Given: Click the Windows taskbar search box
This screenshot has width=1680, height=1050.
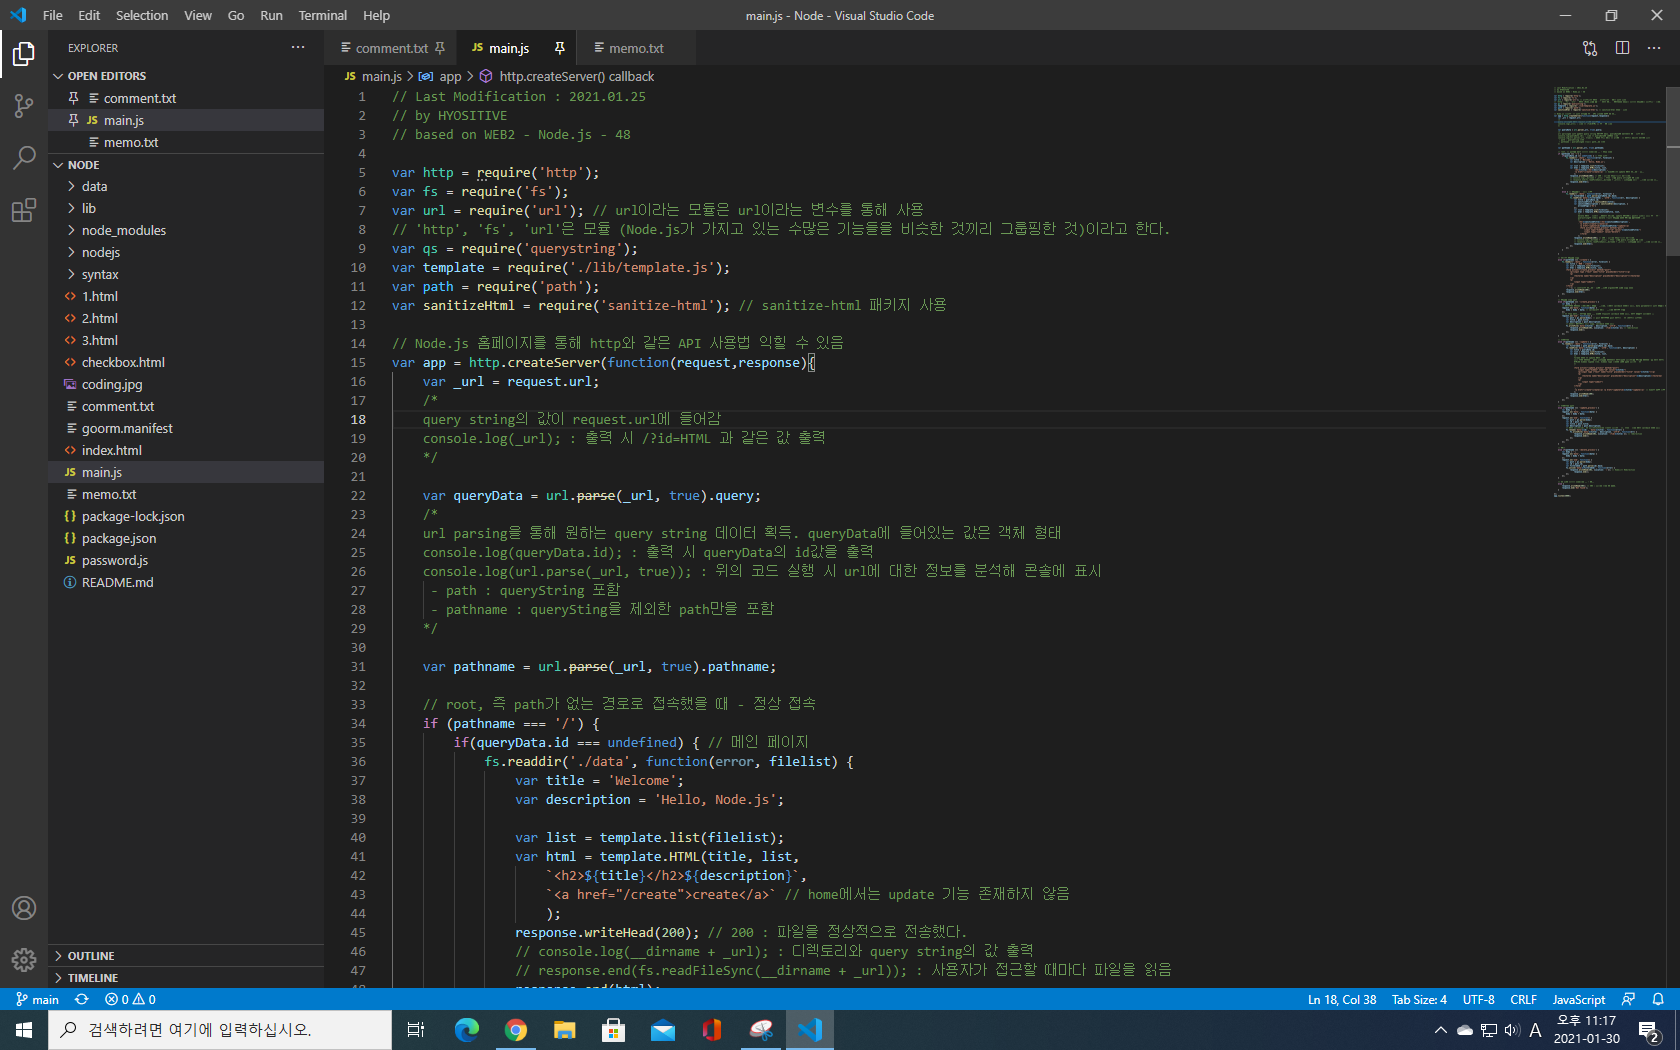Looking at the screenshot, I should point(220,1030).
